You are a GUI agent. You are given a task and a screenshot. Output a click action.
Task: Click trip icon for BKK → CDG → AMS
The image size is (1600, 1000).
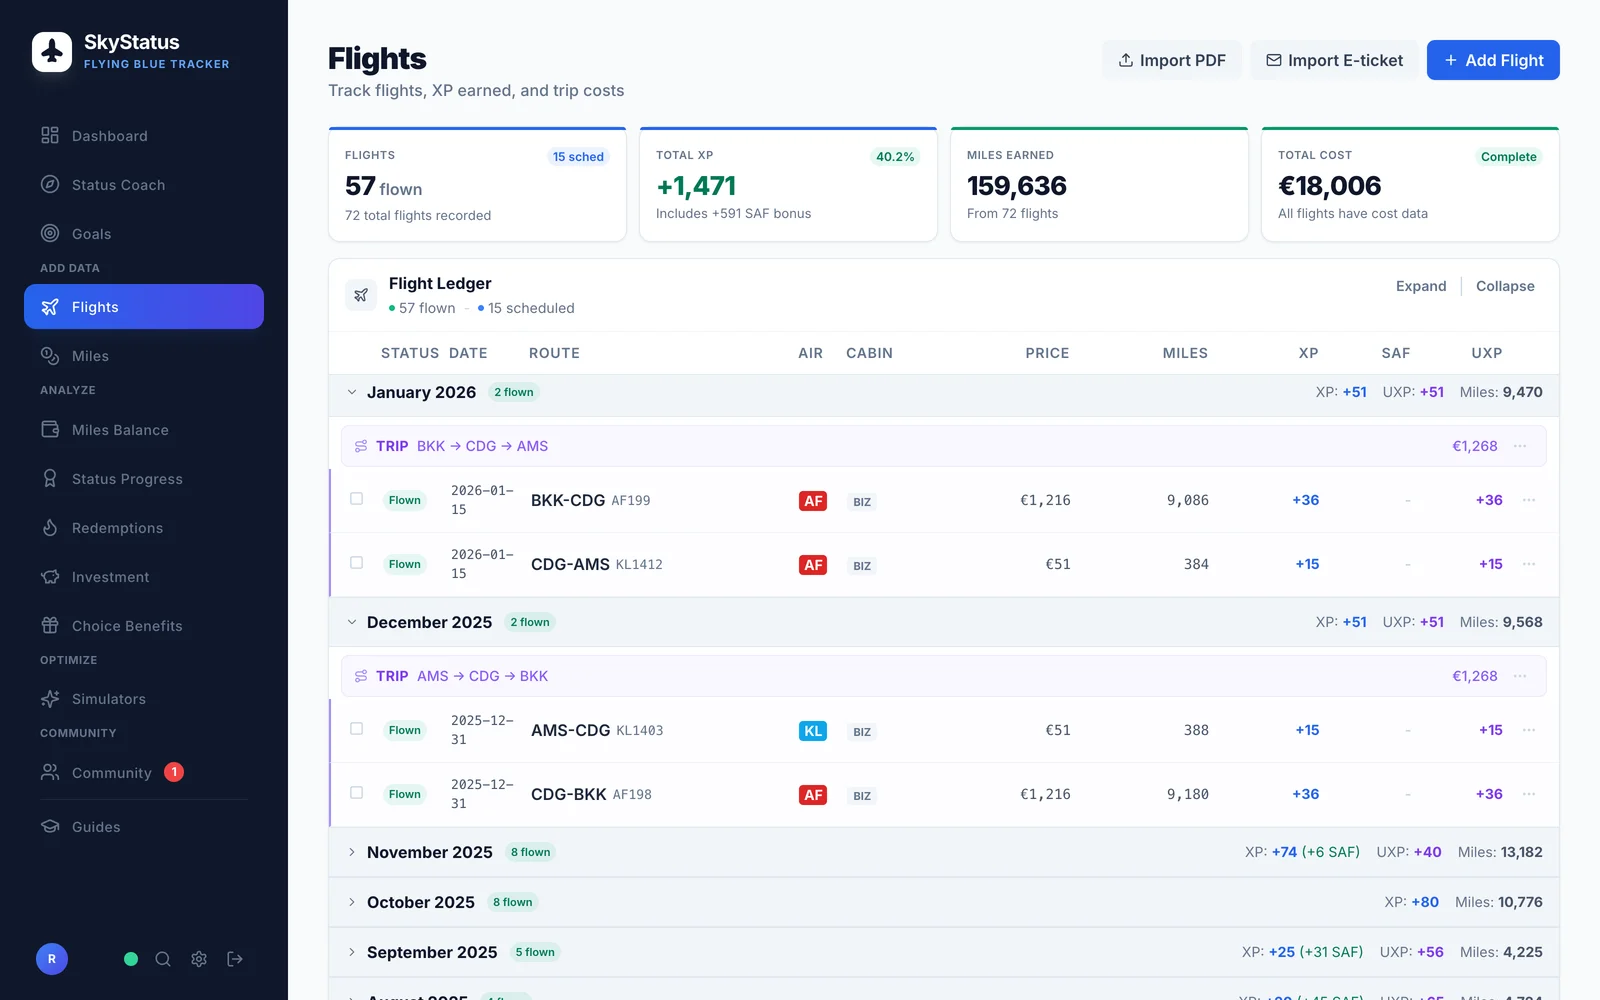click(361, 446)
